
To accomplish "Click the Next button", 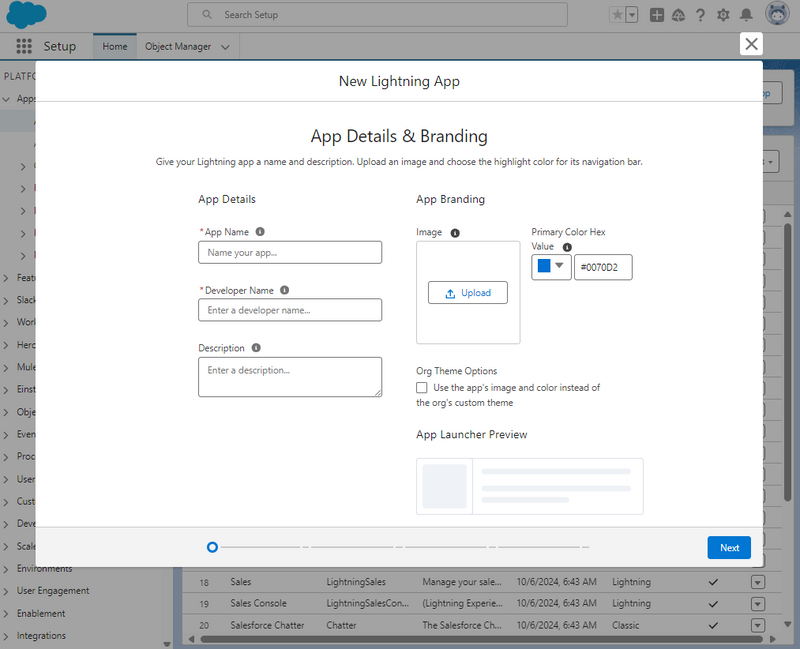I will [x=729, y=547].
